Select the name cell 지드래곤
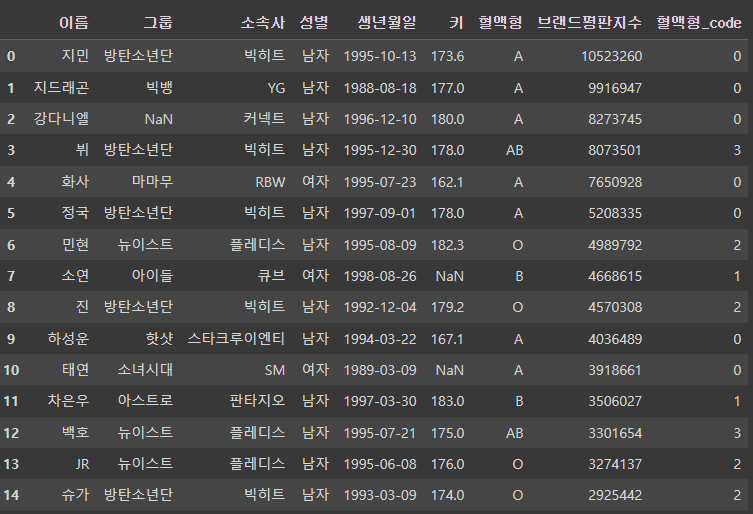753x514 pixels. point(61,87)
